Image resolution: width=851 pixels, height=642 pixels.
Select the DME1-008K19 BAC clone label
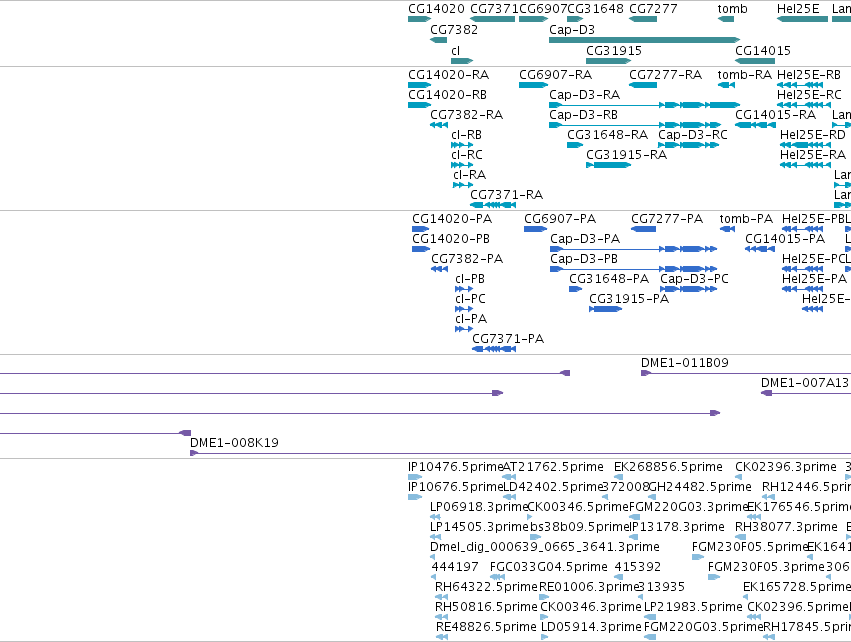point(234,442)
